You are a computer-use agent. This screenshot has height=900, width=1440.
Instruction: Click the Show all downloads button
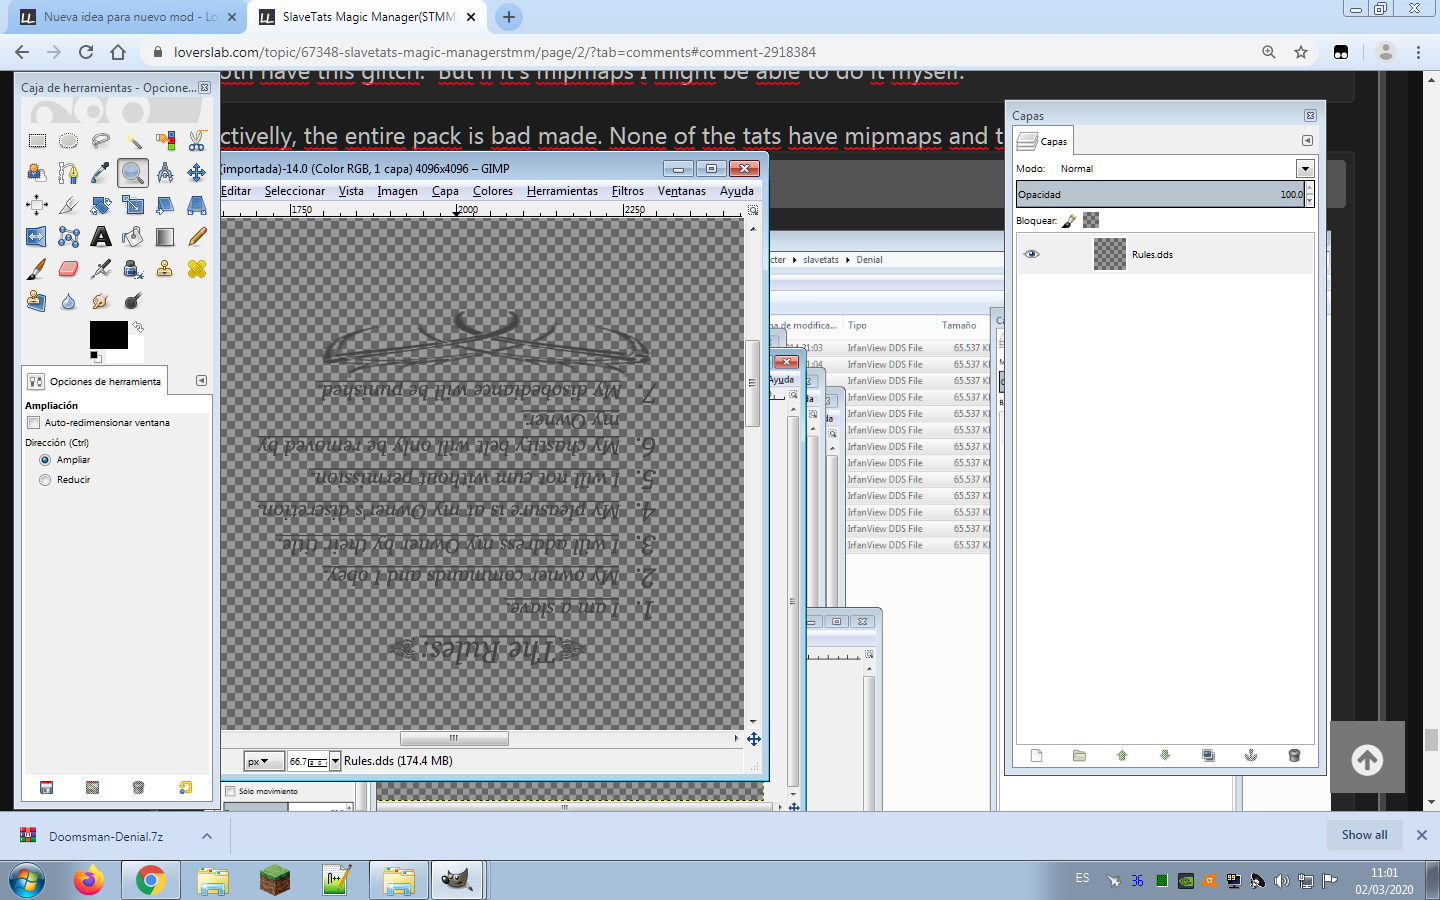[1364, 835]
